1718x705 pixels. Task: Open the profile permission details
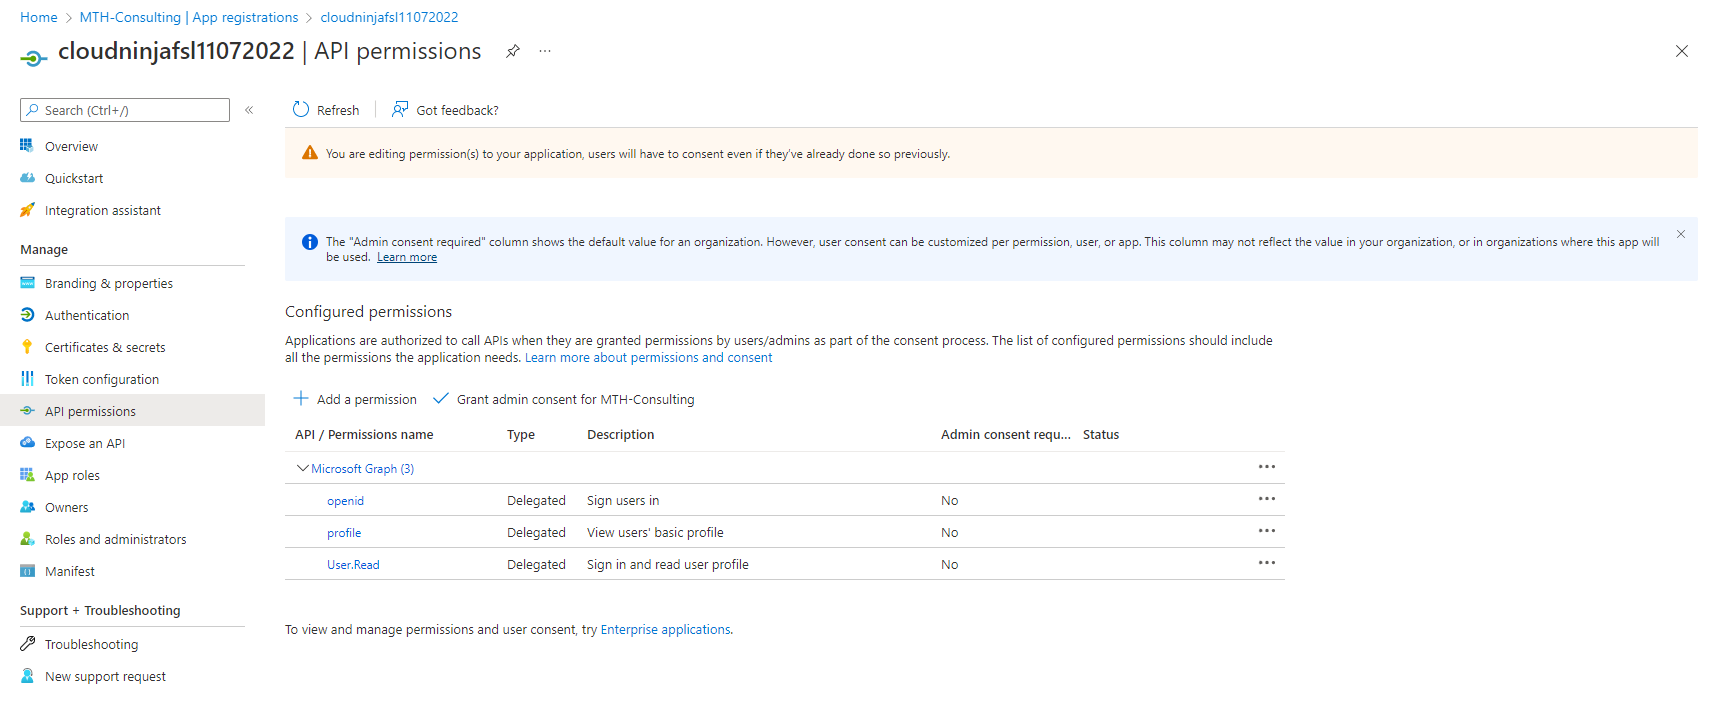pos(344,532)
